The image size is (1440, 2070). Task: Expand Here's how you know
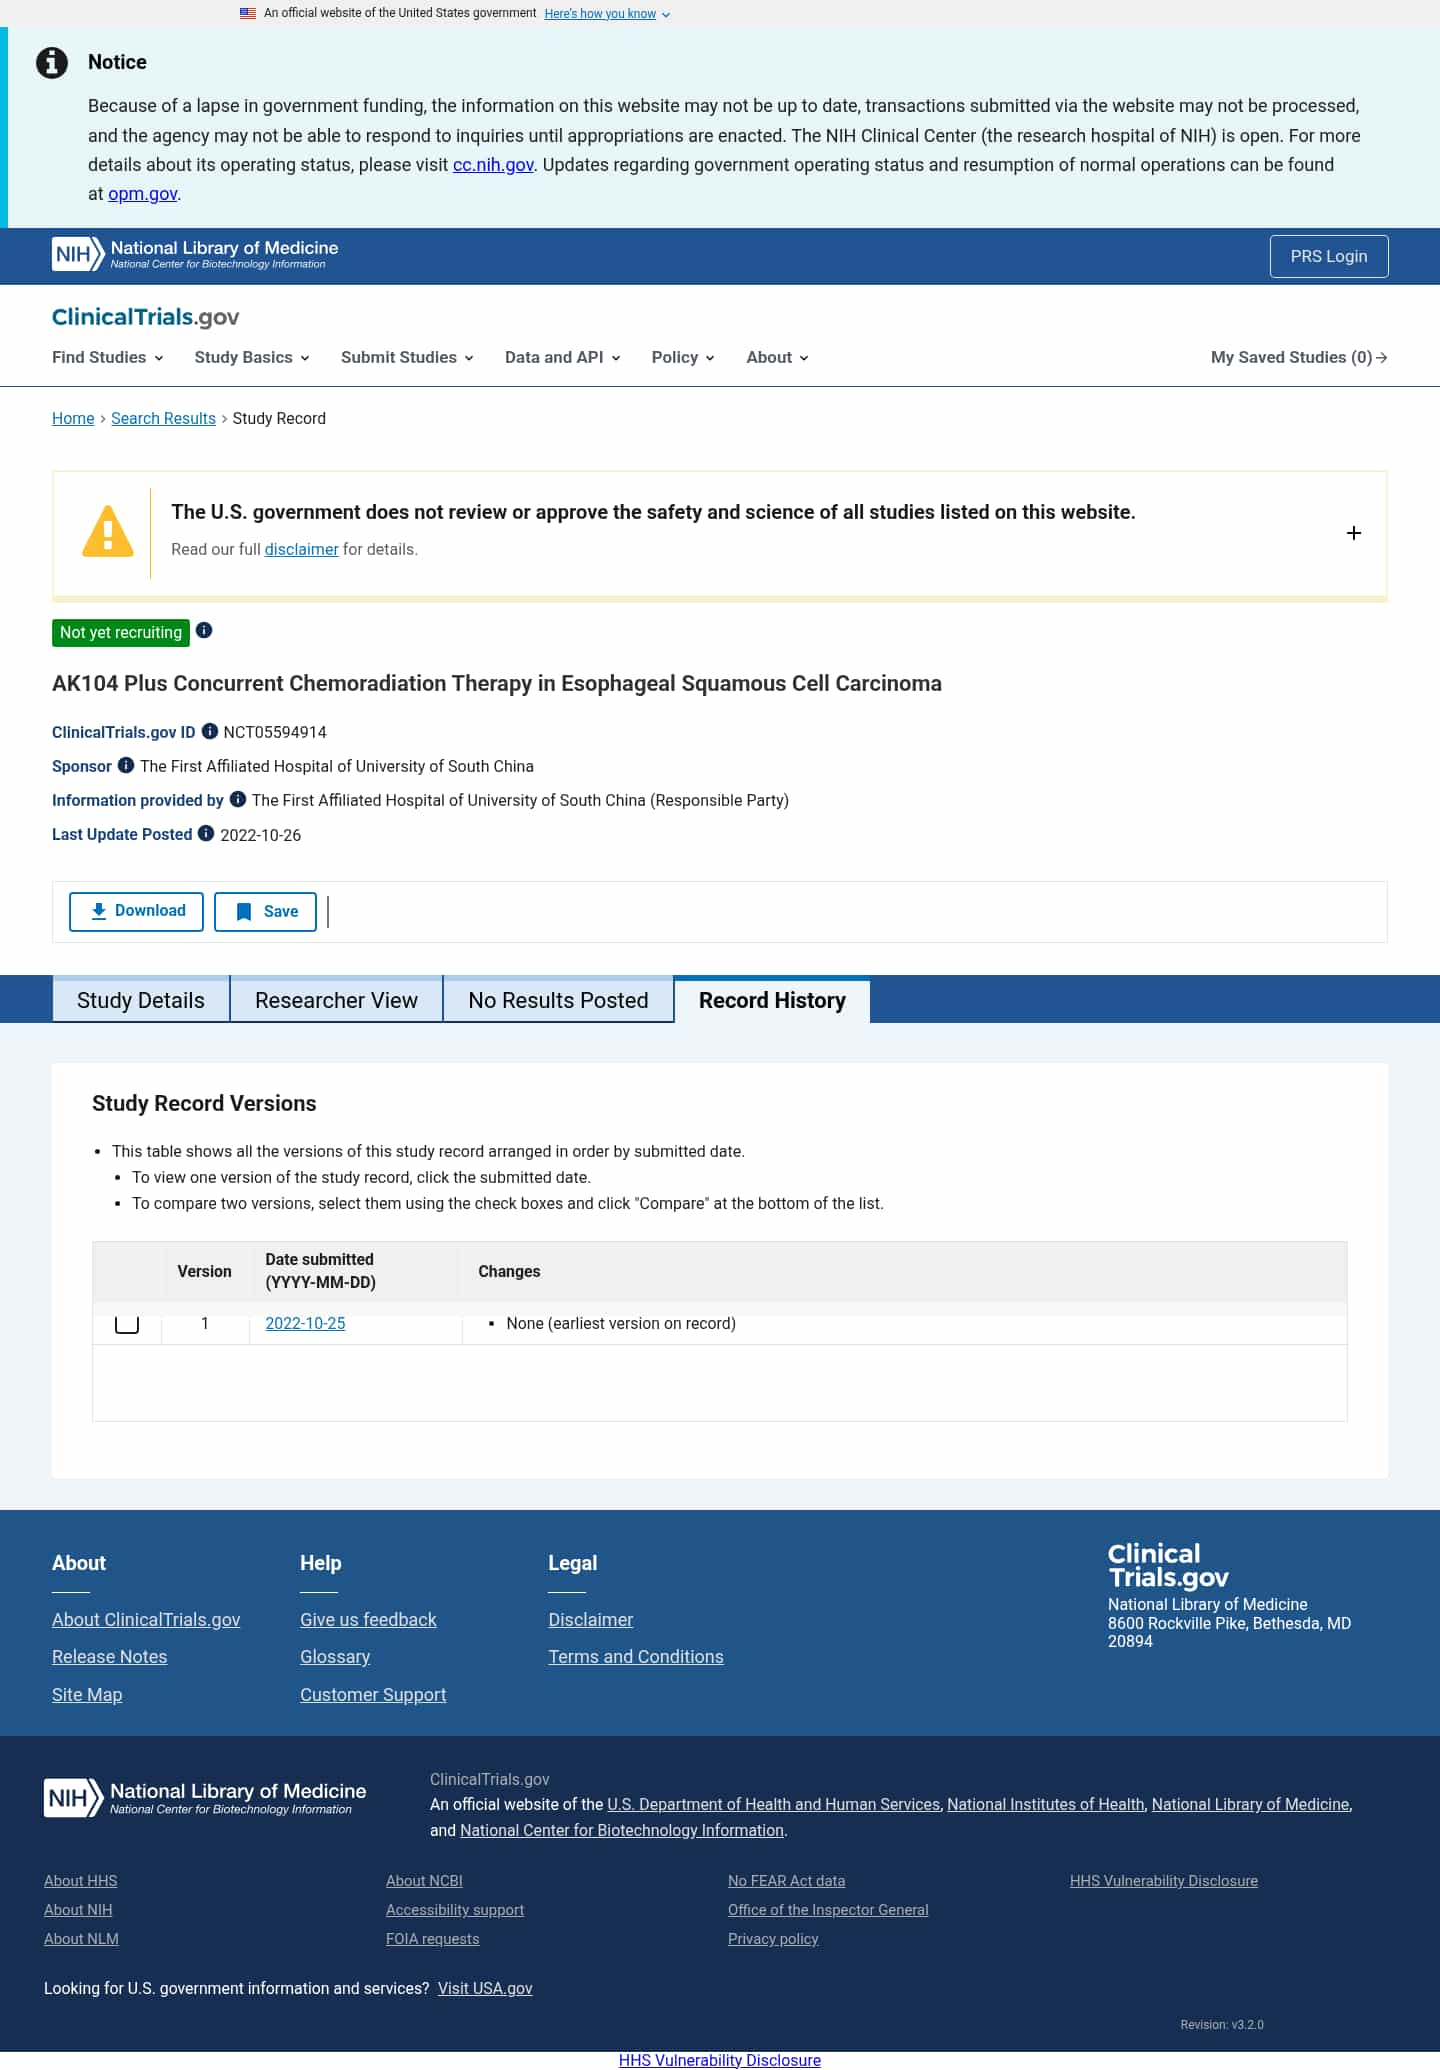click(x=607, y=14)
